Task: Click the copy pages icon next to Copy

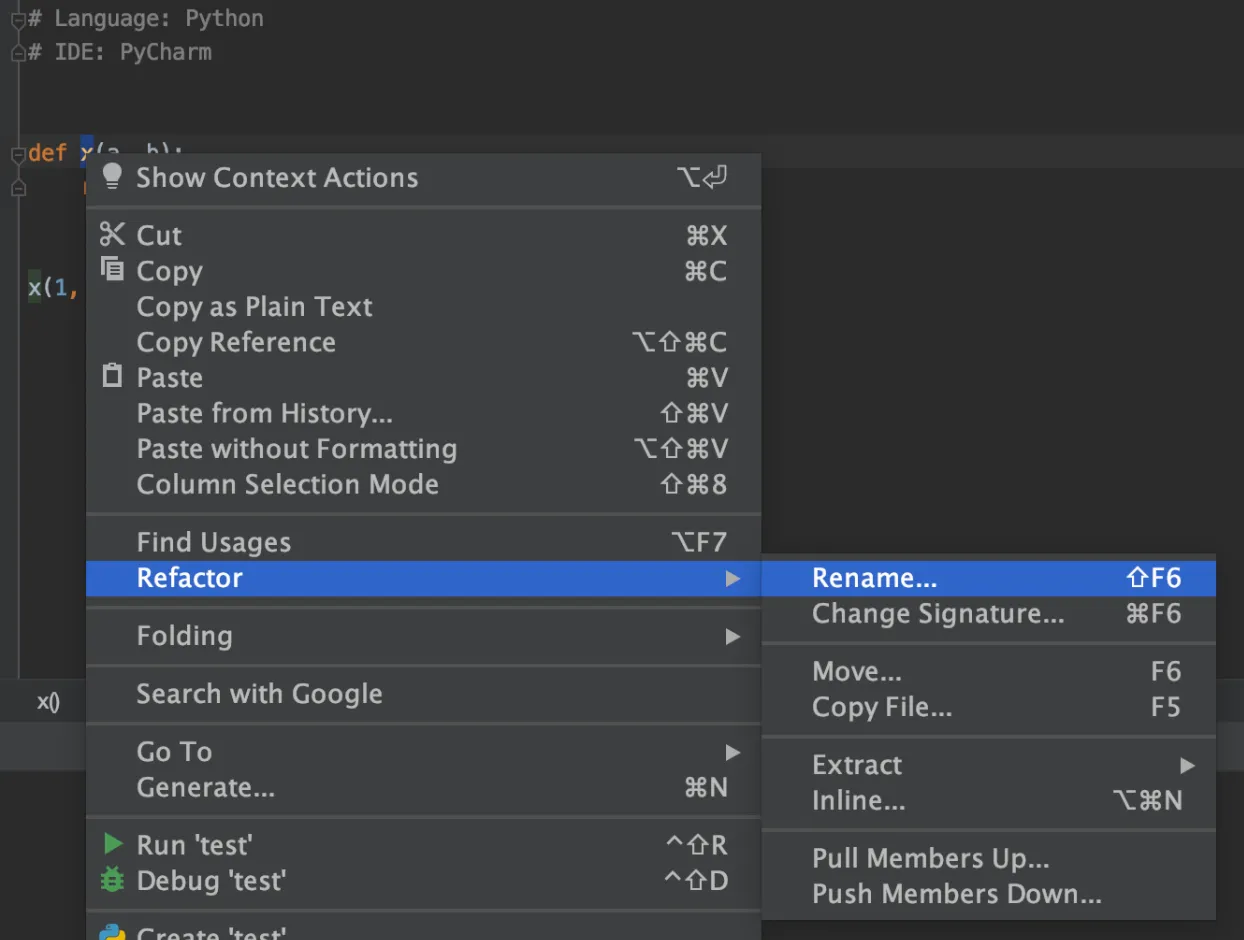Action: click(x=112, y=269)
